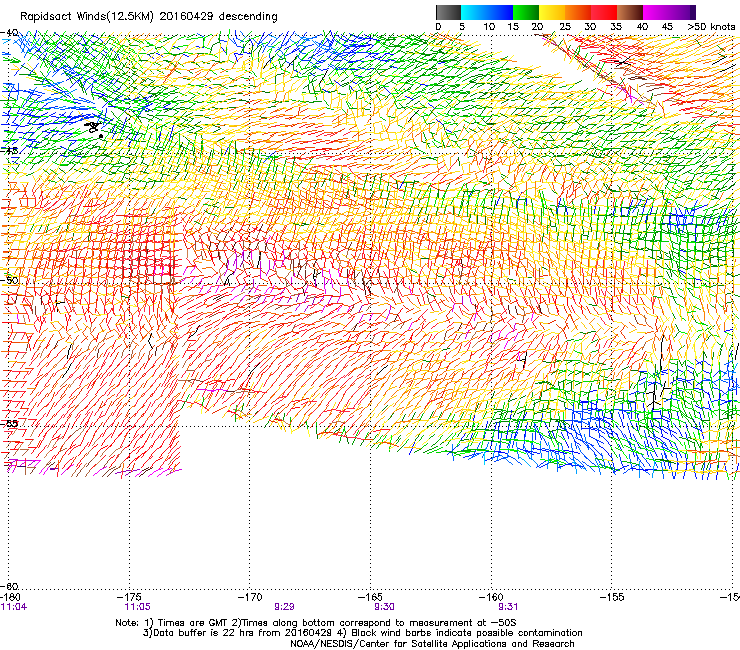
Task: Click the purple 45-50 knots legend segment
Action: 682,12
